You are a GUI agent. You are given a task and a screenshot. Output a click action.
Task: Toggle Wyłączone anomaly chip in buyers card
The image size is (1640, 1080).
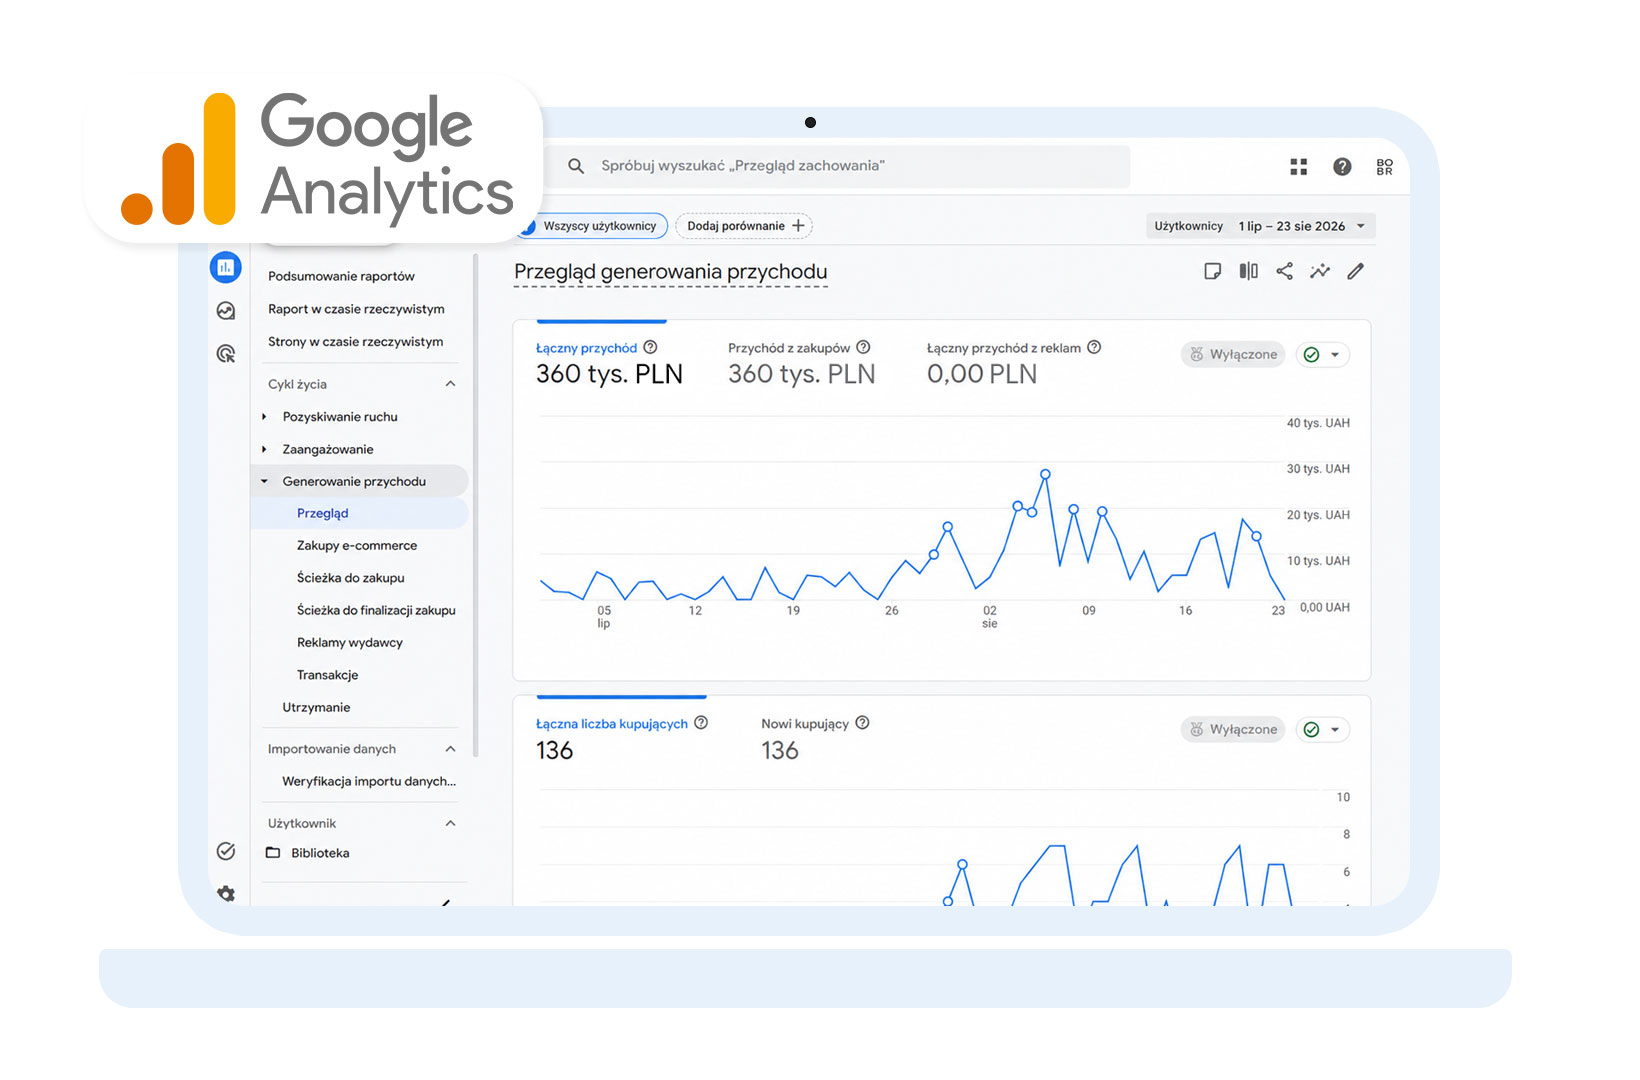click(1233, 729)
